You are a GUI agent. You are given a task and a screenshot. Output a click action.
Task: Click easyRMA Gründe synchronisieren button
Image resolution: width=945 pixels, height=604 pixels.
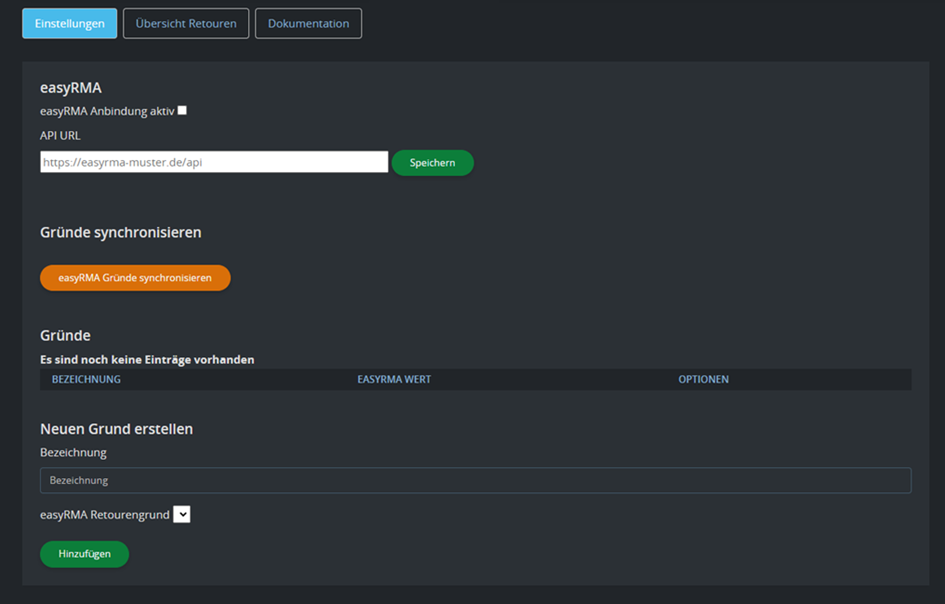(x=135, y=278)
